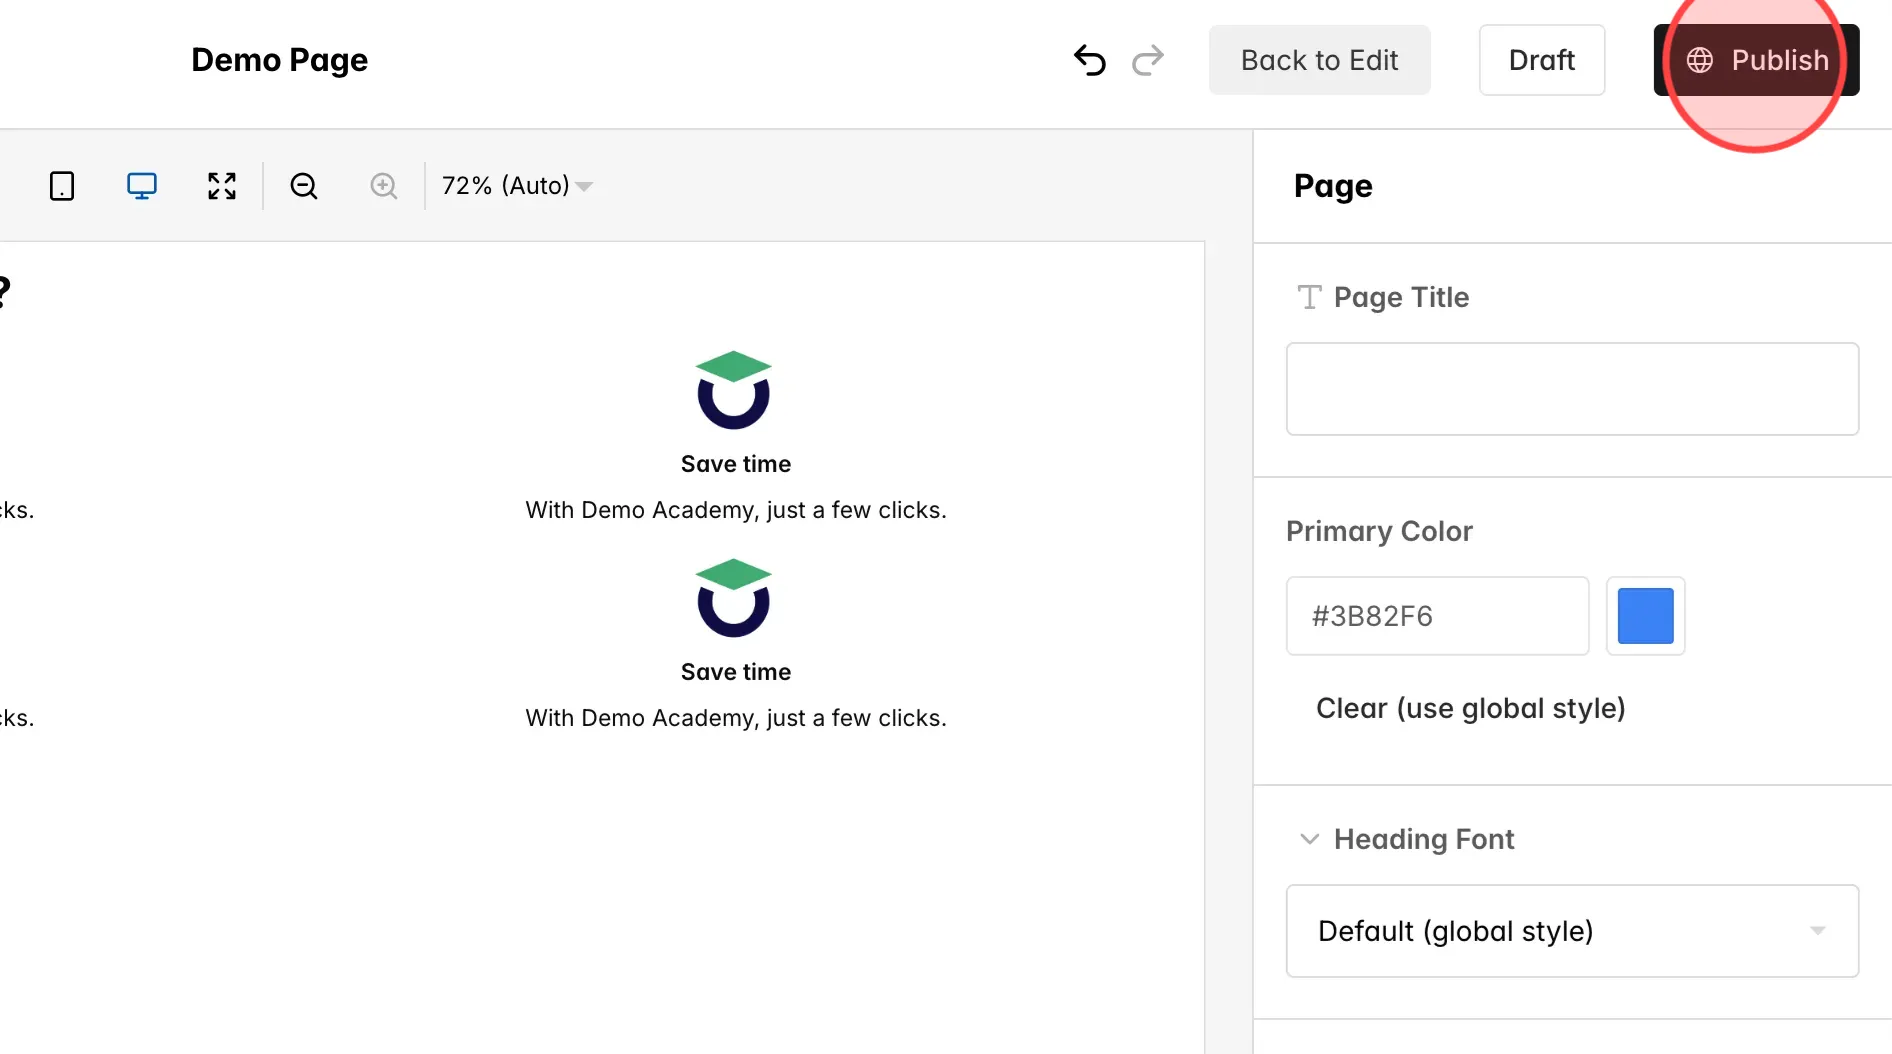
Task: Select the second Save time logo image
Action: [734, 598]
